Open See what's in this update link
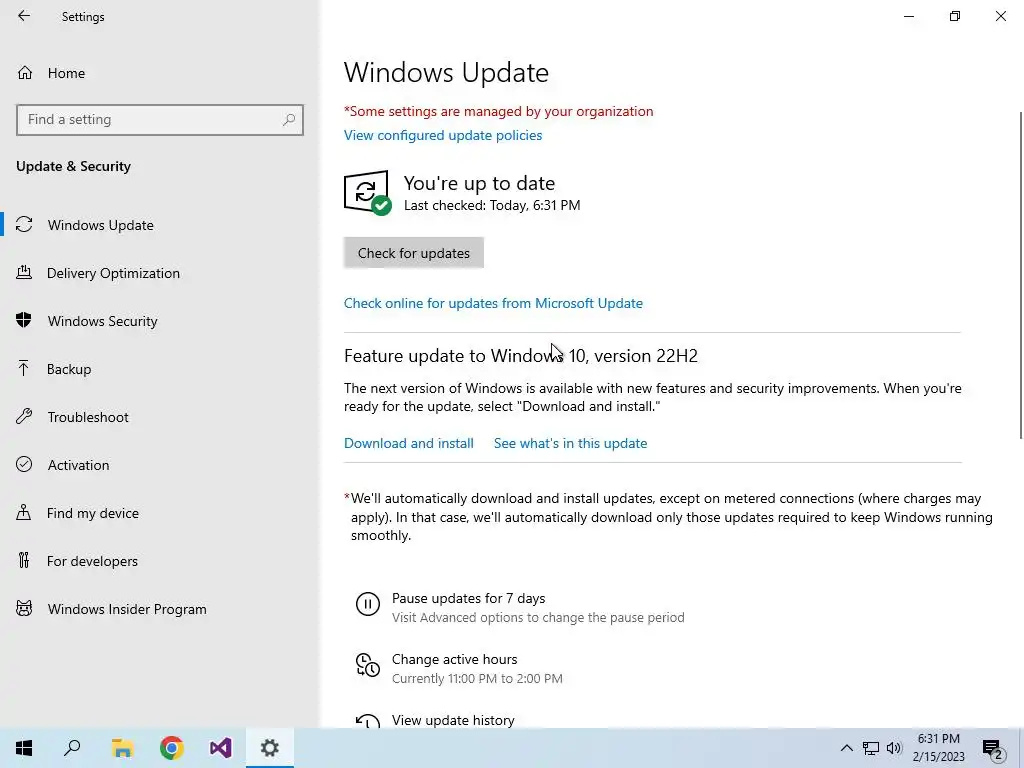1024x768 pixels. point(570,443)
